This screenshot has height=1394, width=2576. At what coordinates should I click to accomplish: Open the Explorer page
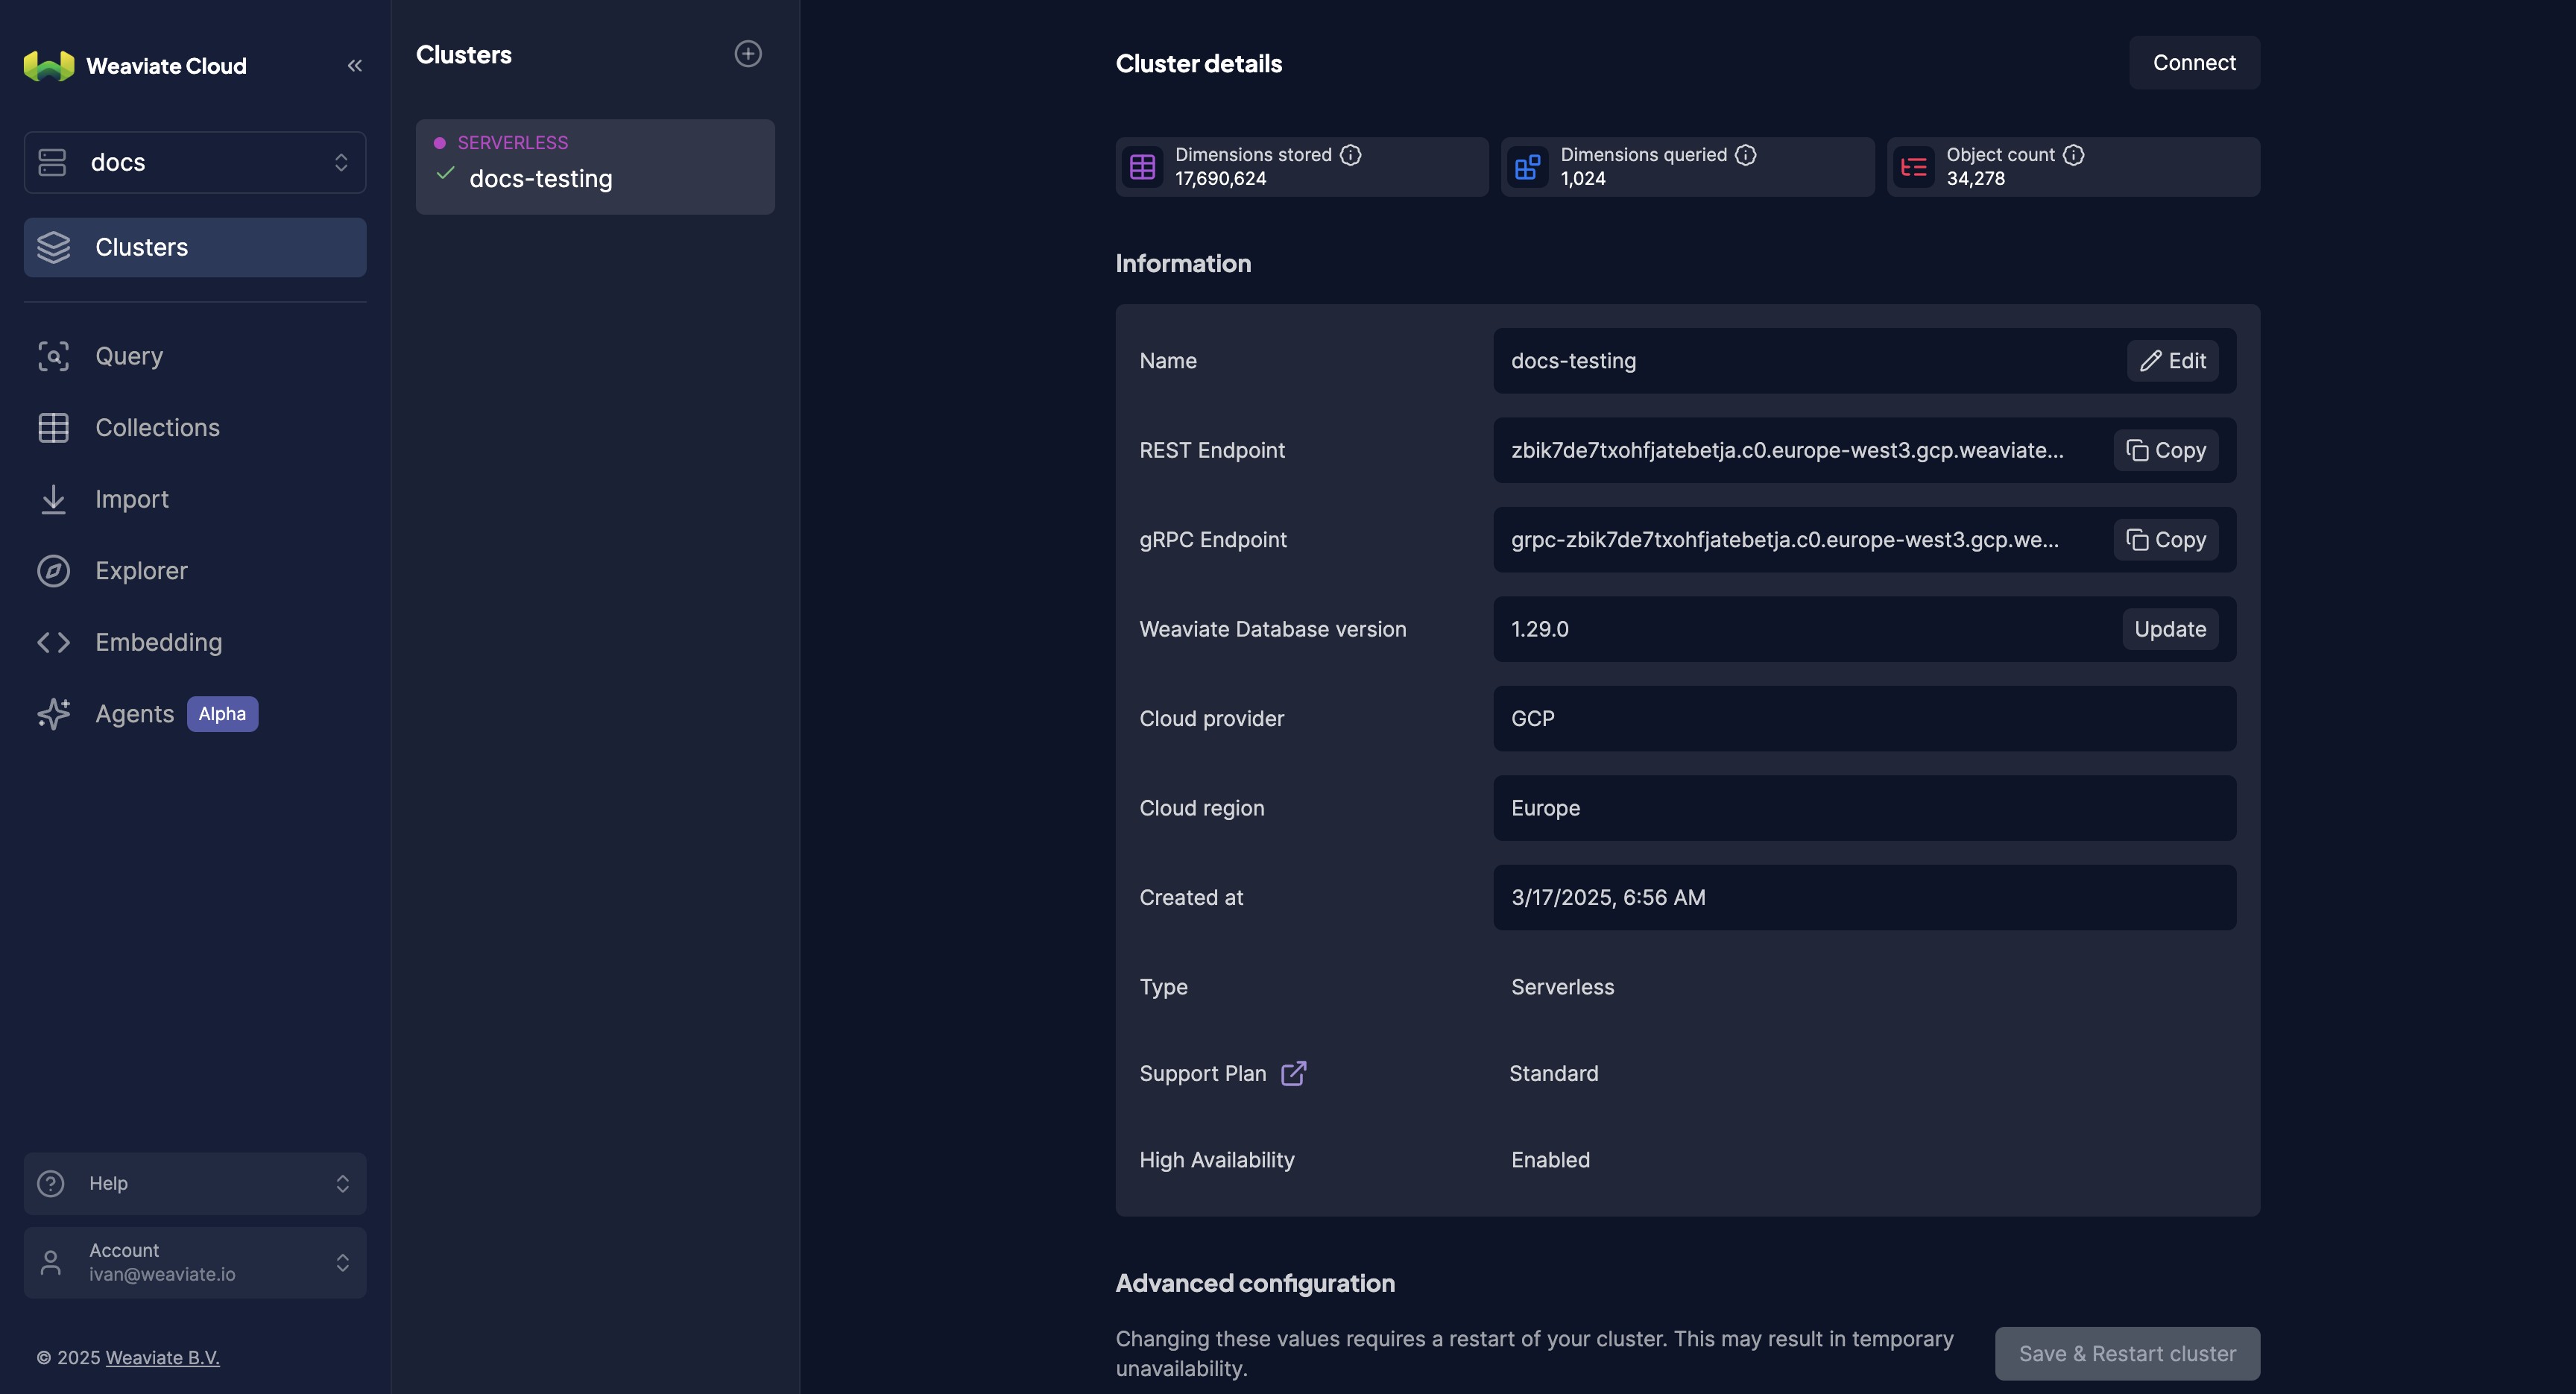coord(195,571)
